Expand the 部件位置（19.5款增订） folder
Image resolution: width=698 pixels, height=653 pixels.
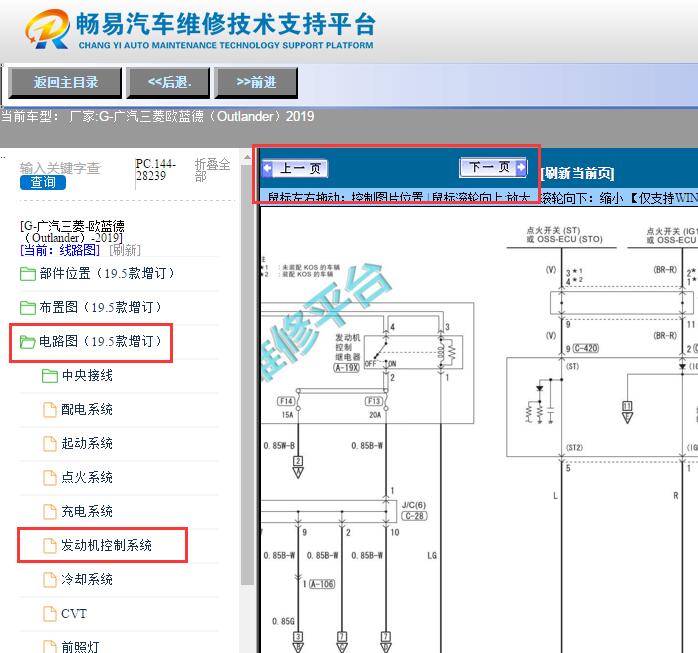(x=107, y=273)
